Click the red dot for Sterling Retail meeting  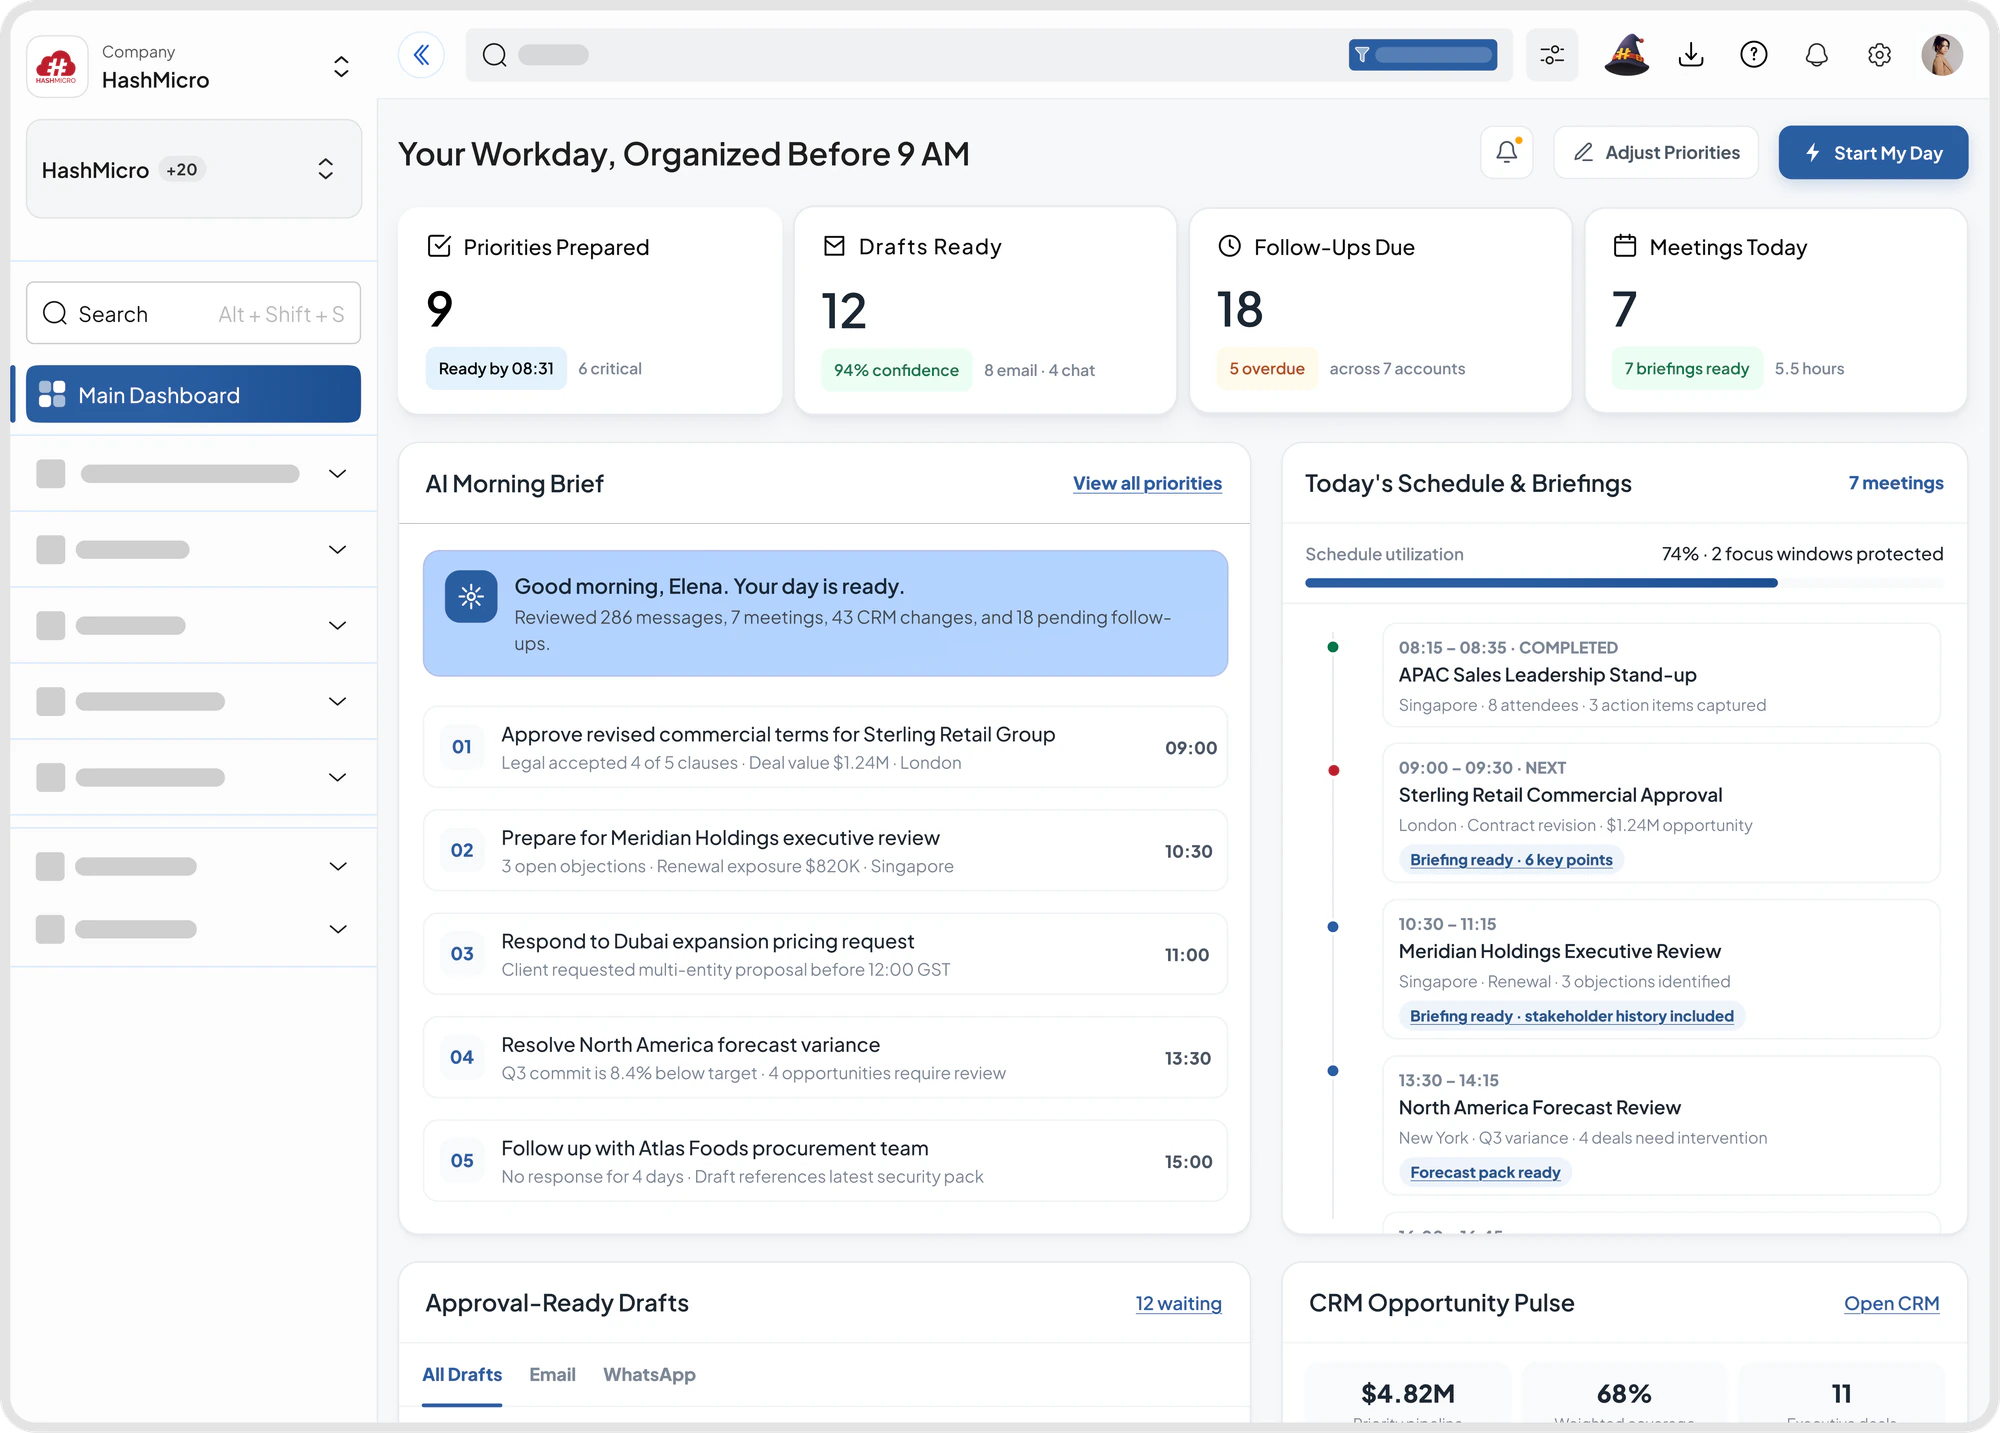point(1333,770)
